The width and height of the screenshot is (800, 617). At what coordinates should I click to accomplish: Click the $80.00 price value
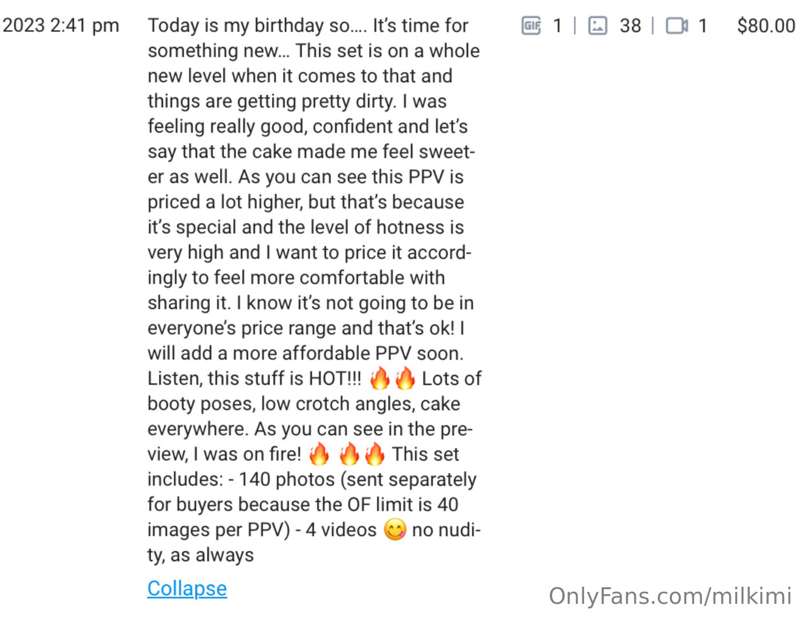[766, 26]
